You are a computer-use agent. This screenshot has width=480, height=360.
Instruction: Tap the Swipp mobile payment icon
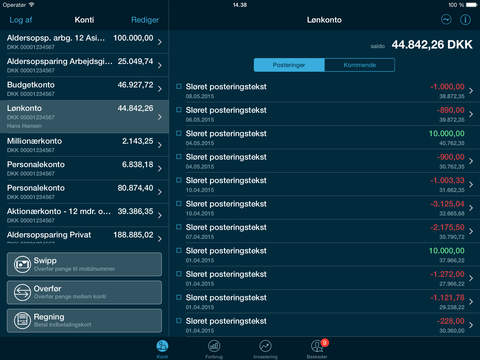(22, 264)
